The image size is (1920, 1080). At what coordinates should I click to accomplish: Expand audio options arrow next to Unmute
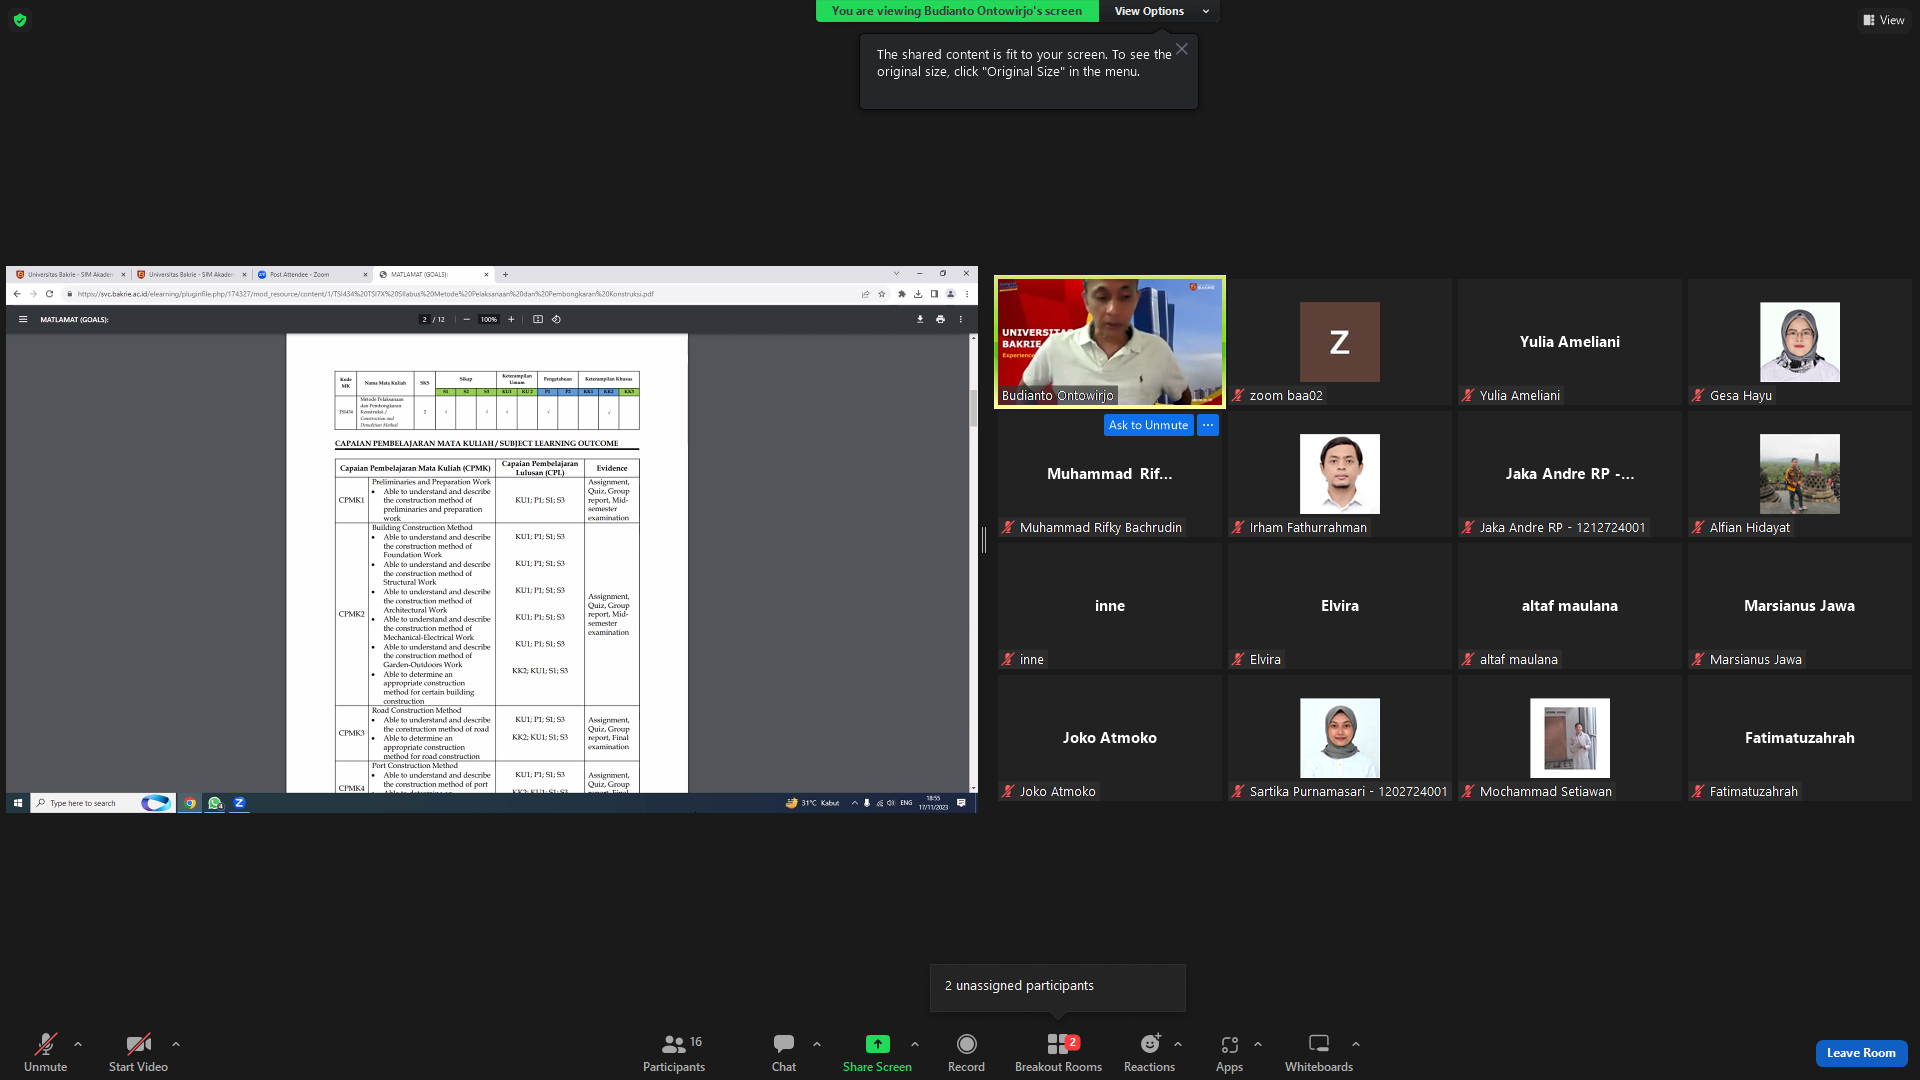click(x=78, y=1044)
